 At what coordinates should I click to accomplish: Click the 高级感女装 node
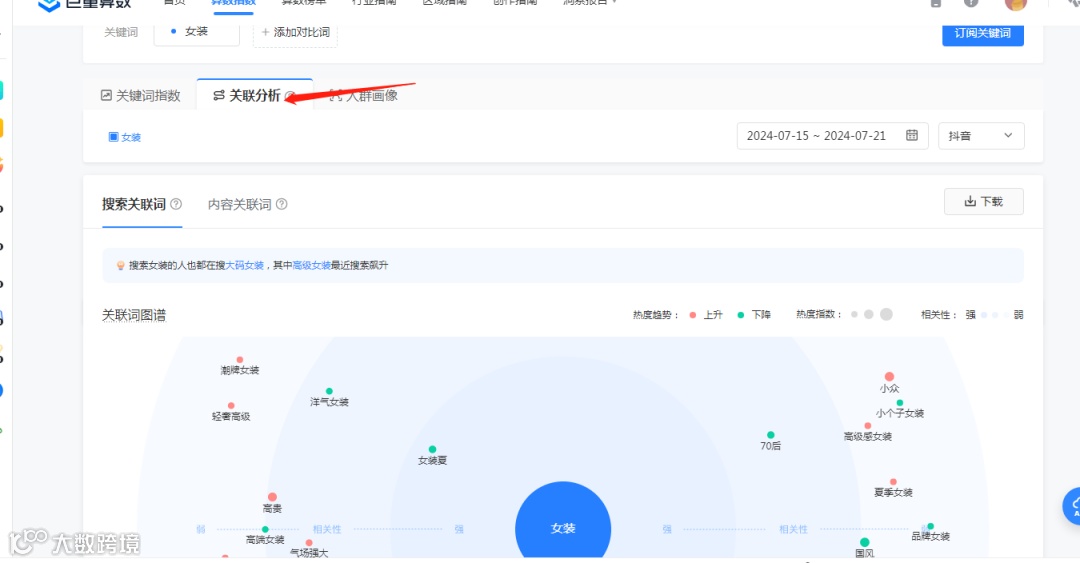point(868,426)
